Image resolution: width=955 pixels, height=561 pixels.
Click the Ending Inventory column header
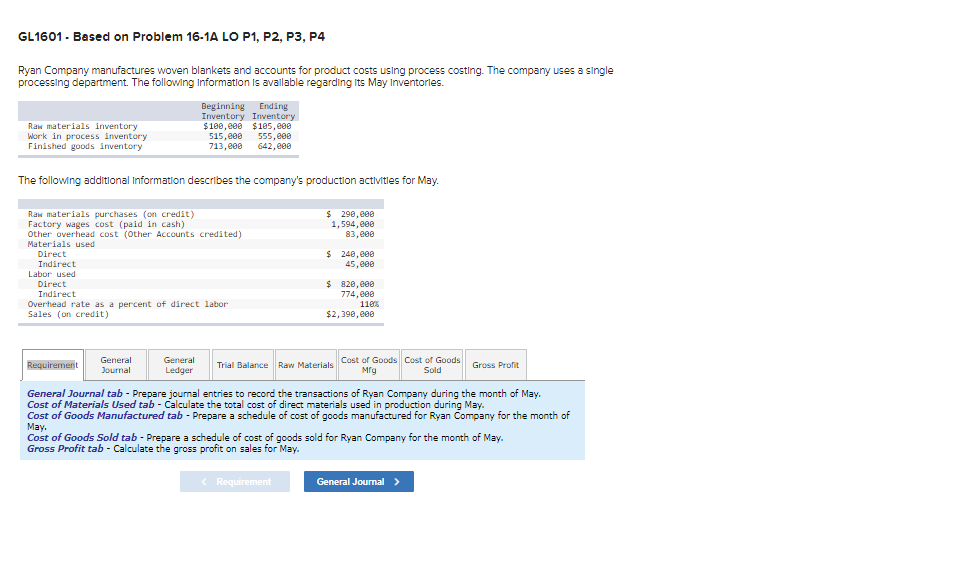(273, 111)
